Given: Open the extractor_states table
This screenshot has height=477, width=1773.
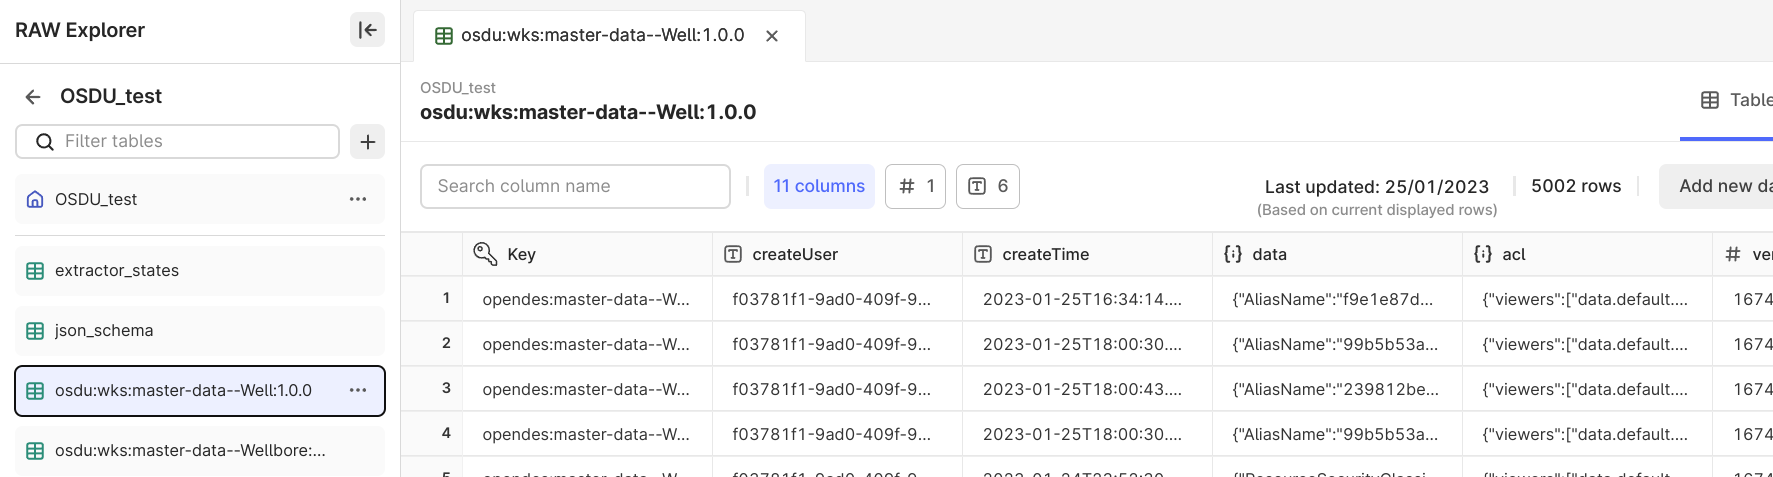Looking at the screenshot, I should click(200, 271).
